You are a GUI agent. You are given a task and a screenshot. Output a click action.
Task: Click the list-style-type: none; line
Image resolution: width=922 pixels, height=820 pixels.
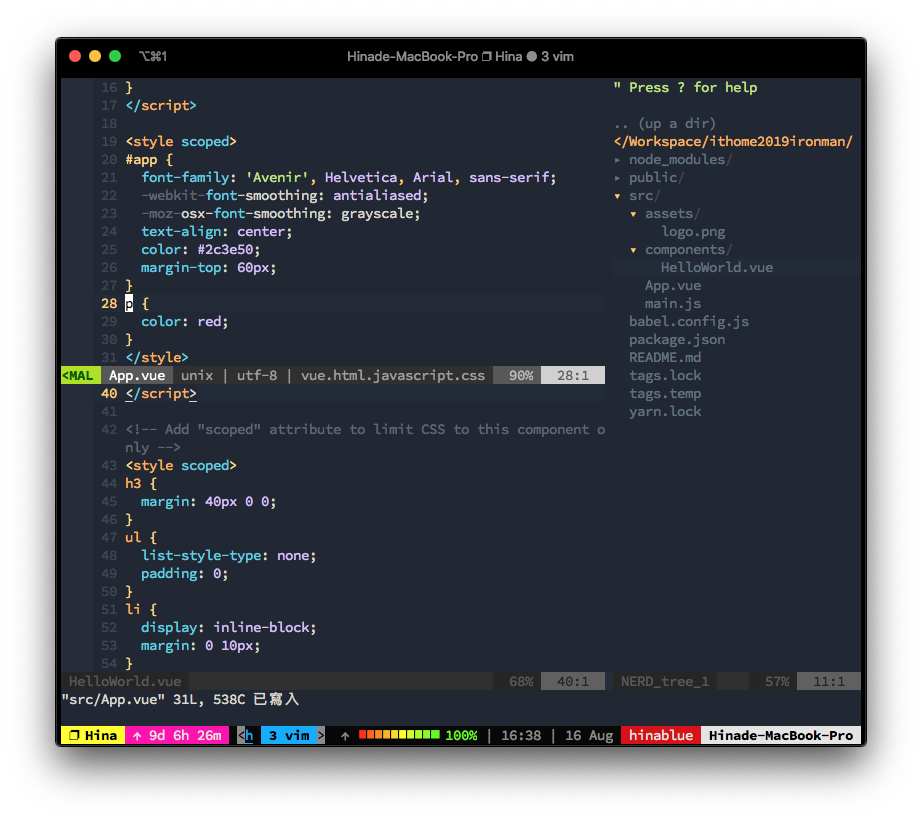(x=229, y=555)
